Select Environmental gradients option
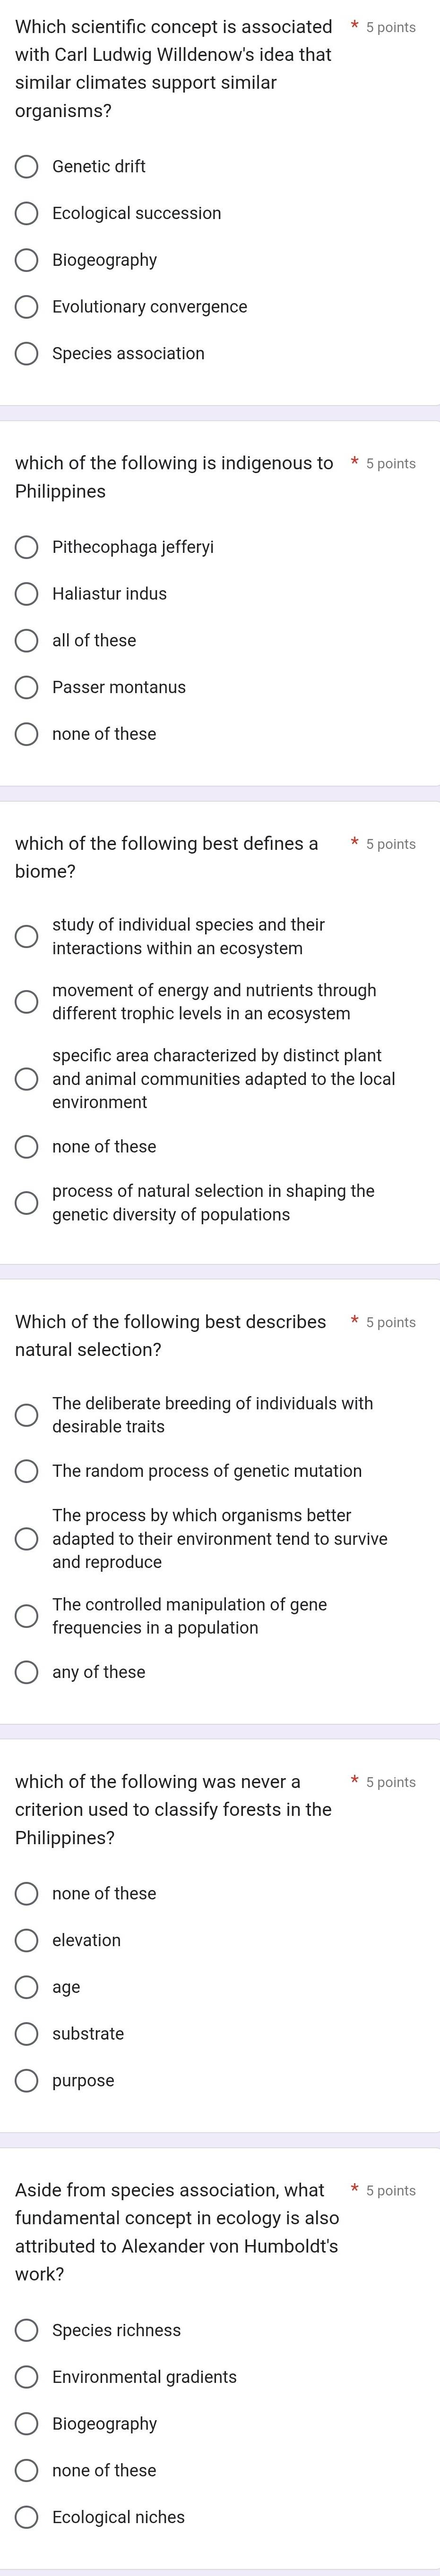440x2576 pixels. tap(27, 2377)
